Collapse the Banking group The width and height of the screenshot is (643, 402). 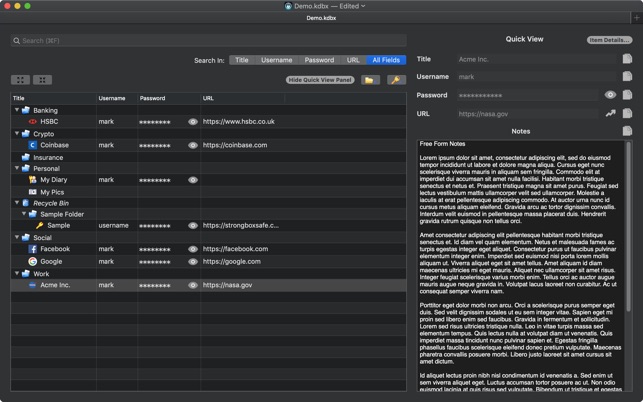coord(17,110)
